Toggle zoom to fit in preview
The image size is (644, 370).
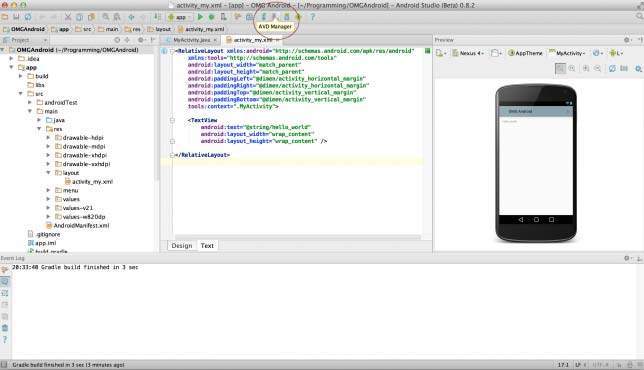point(560,69)
